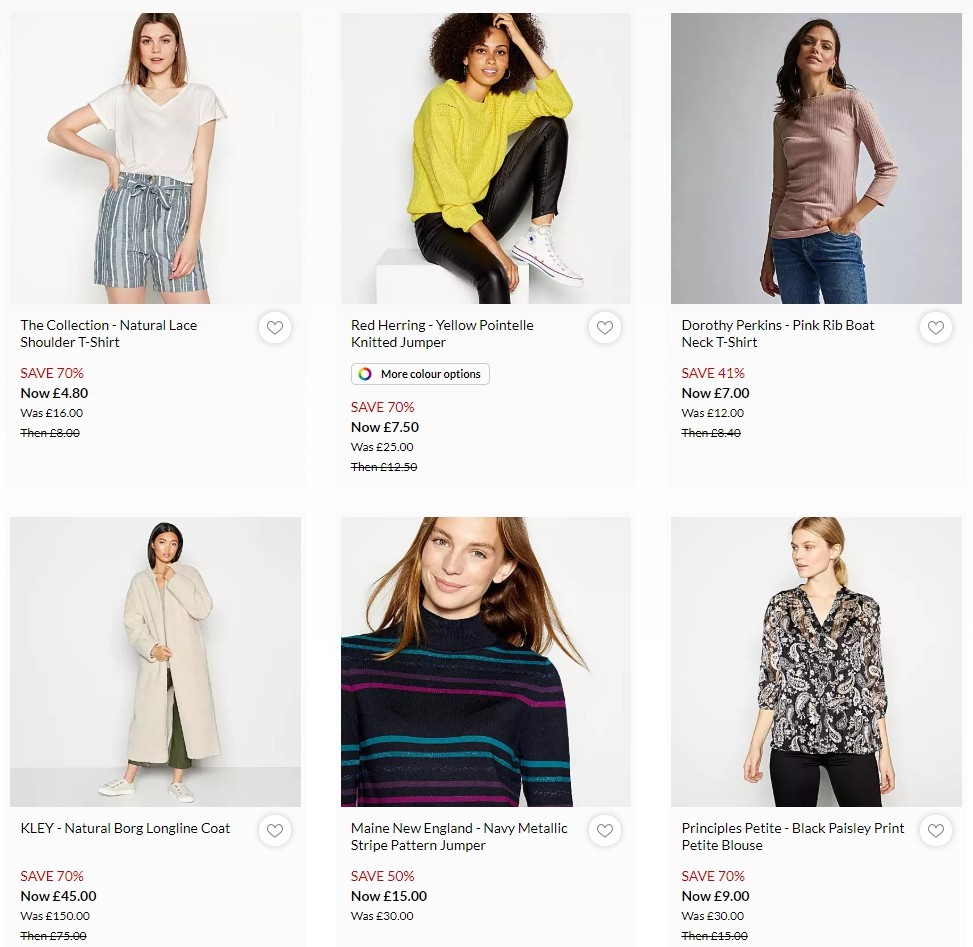Viewport: 973px width, 947px height.
Task: Click the paisley print blouse product photo
Action: 816,661
